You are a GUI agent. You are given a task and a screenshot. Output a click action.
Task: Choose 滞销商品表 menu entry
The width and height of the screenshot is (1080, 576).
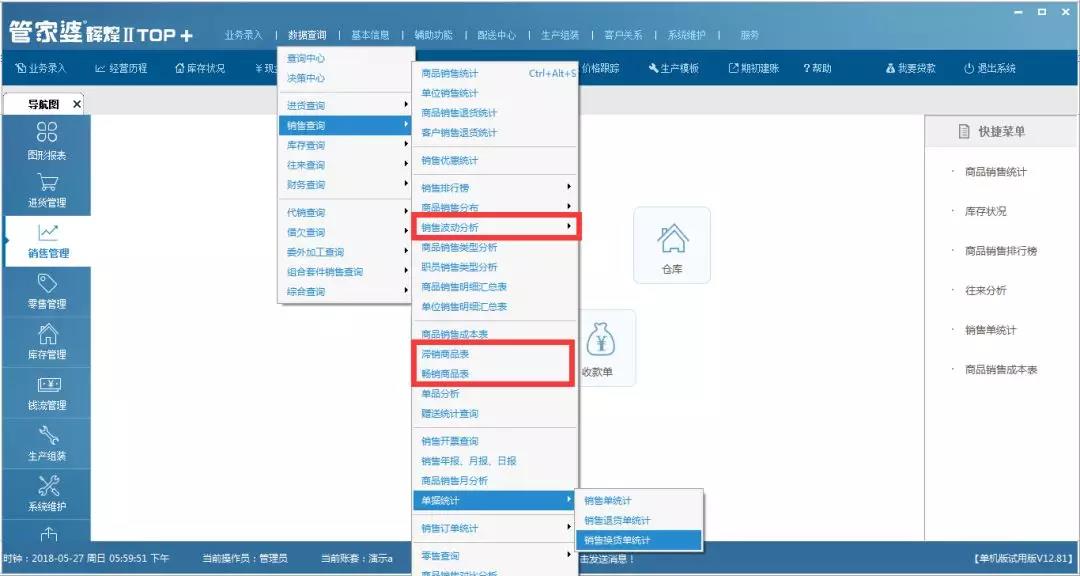click(446, 354)
